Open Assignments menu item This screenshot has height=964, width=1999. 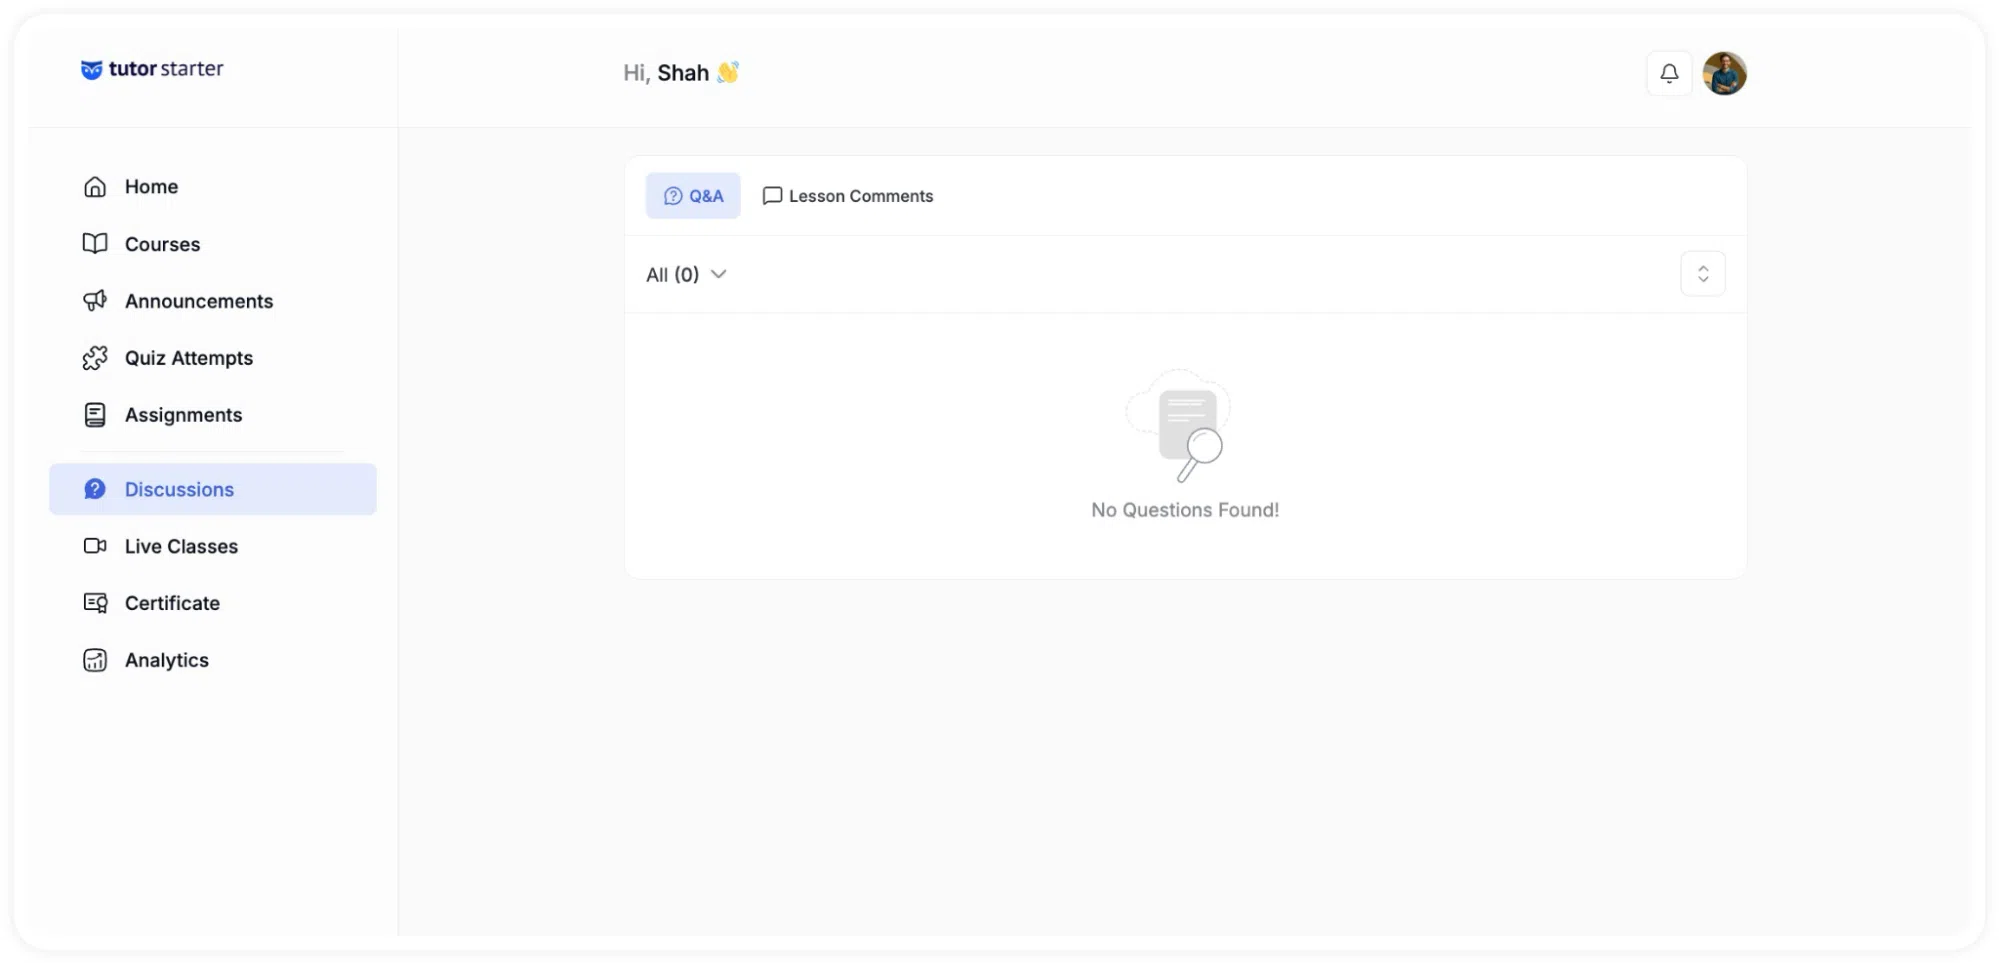click(213, 415)
